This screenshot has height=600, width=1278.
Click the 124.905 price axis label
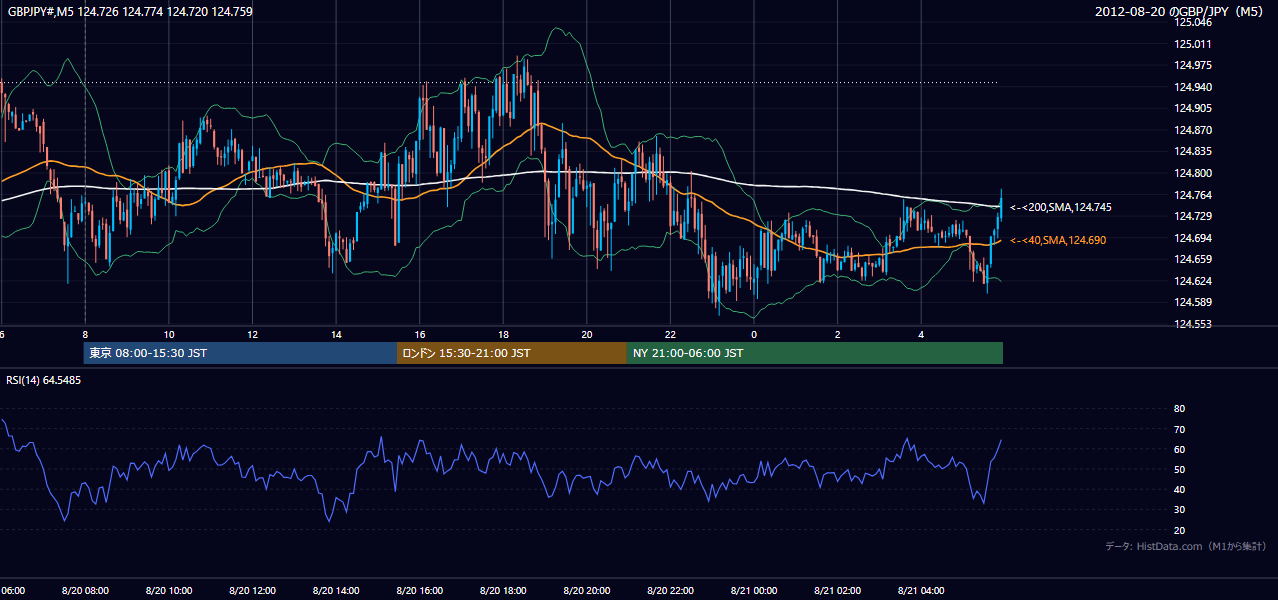point(1193,109)
